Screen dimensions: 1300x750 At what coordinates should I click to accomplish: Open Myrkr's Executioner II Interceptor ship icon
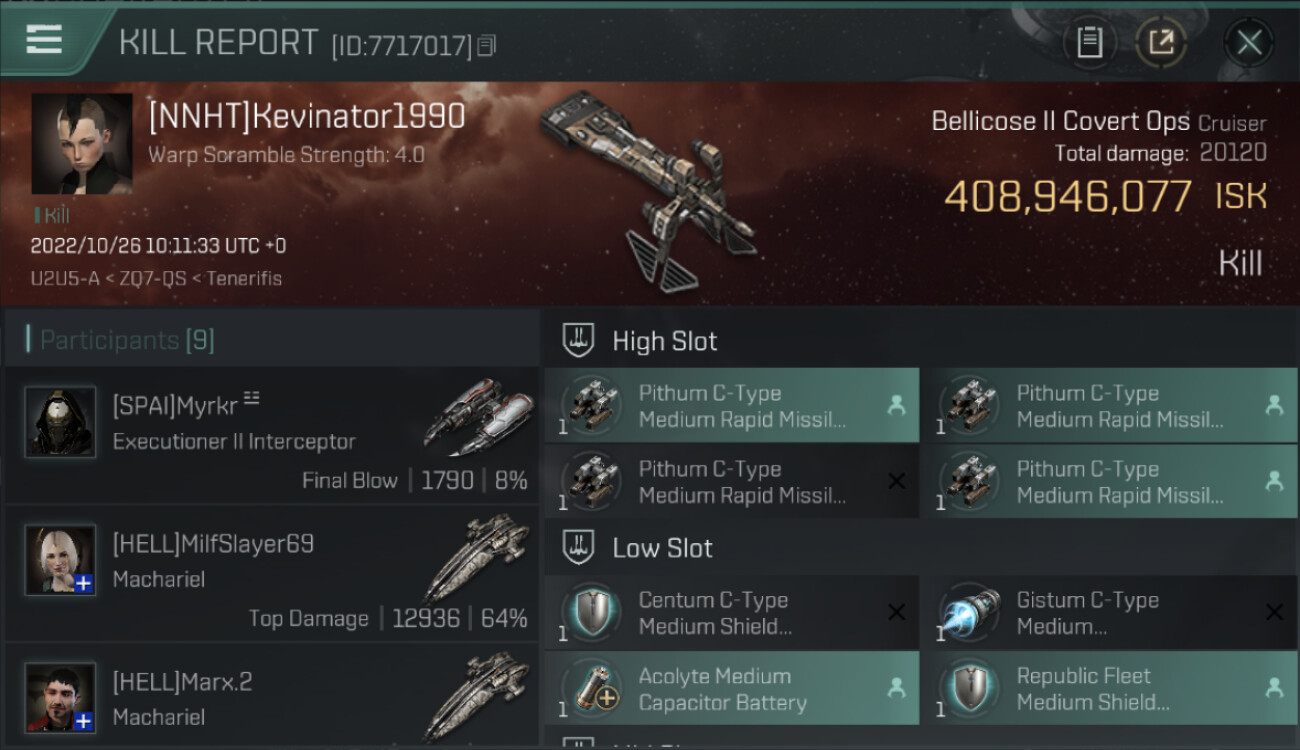[474, 416]
